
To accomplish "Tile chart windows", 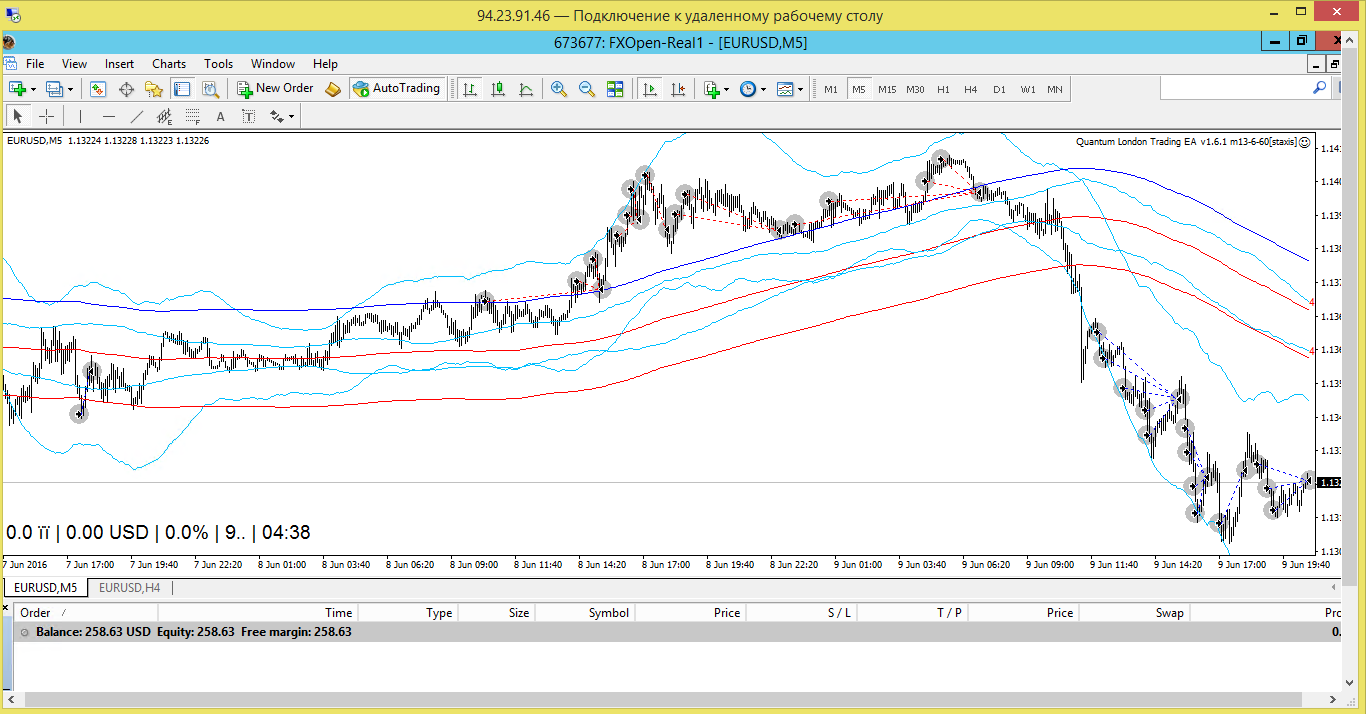I will (615, 89).
